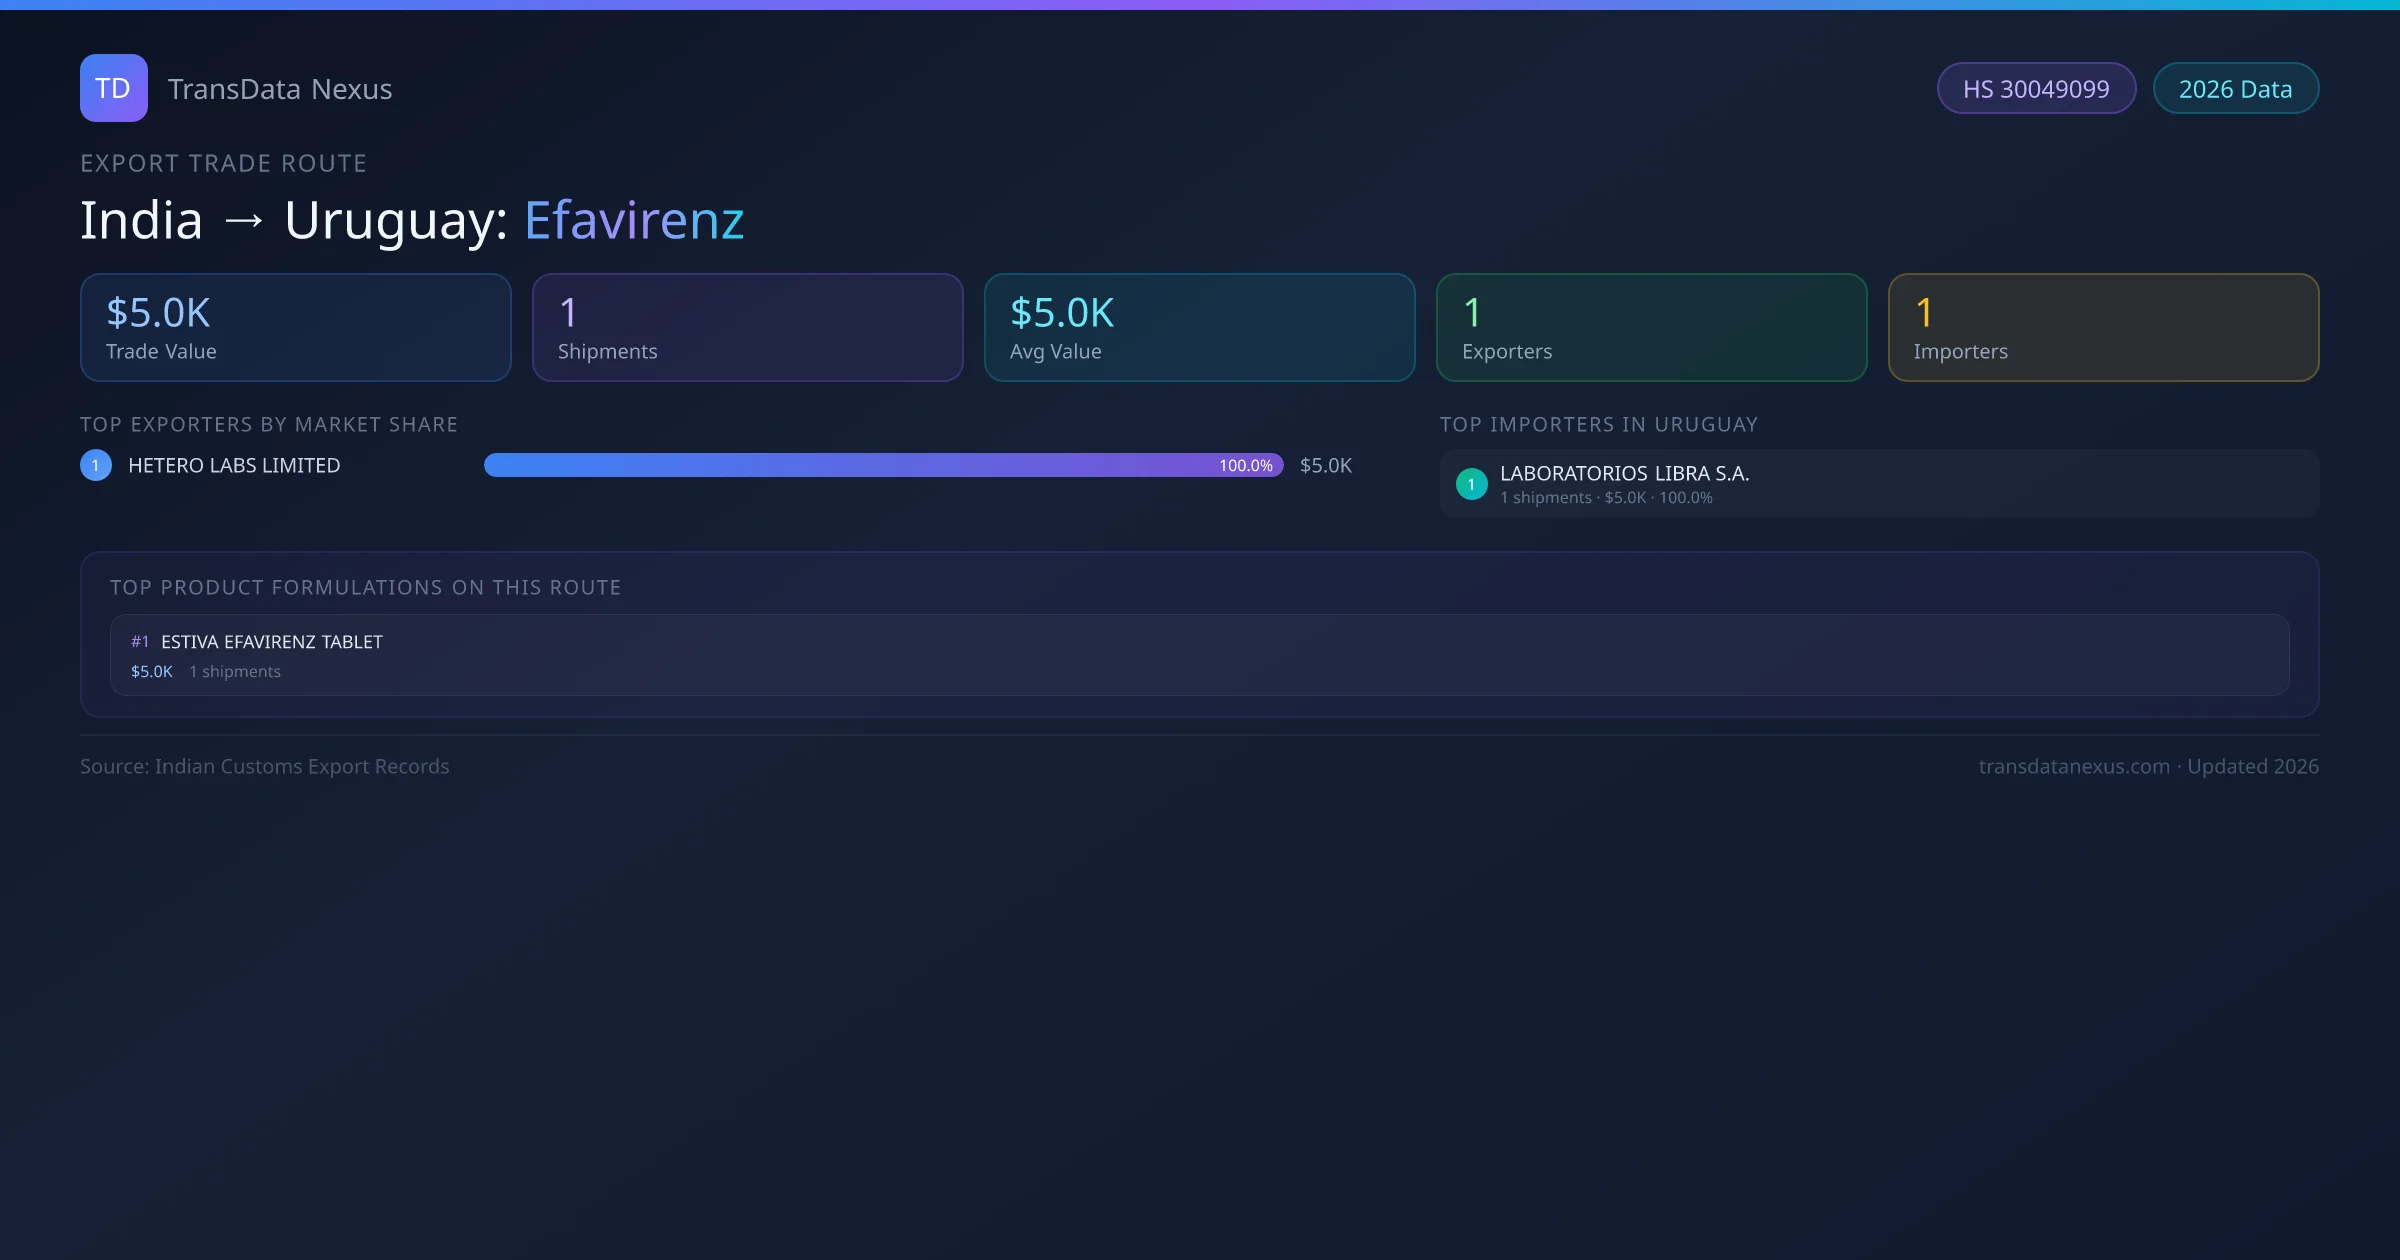
Task: Open the Avg Value stat card
Action: click(x=1199, y=327)
